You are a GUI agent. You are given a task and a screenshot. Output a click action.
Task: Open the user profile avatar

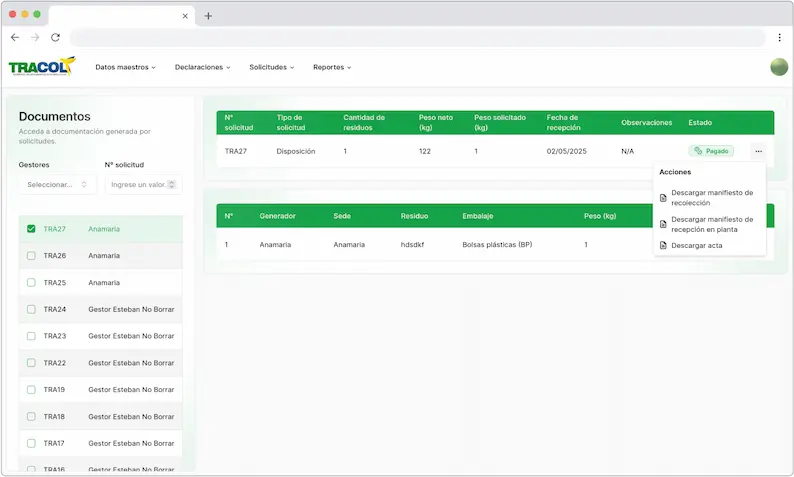779,67
